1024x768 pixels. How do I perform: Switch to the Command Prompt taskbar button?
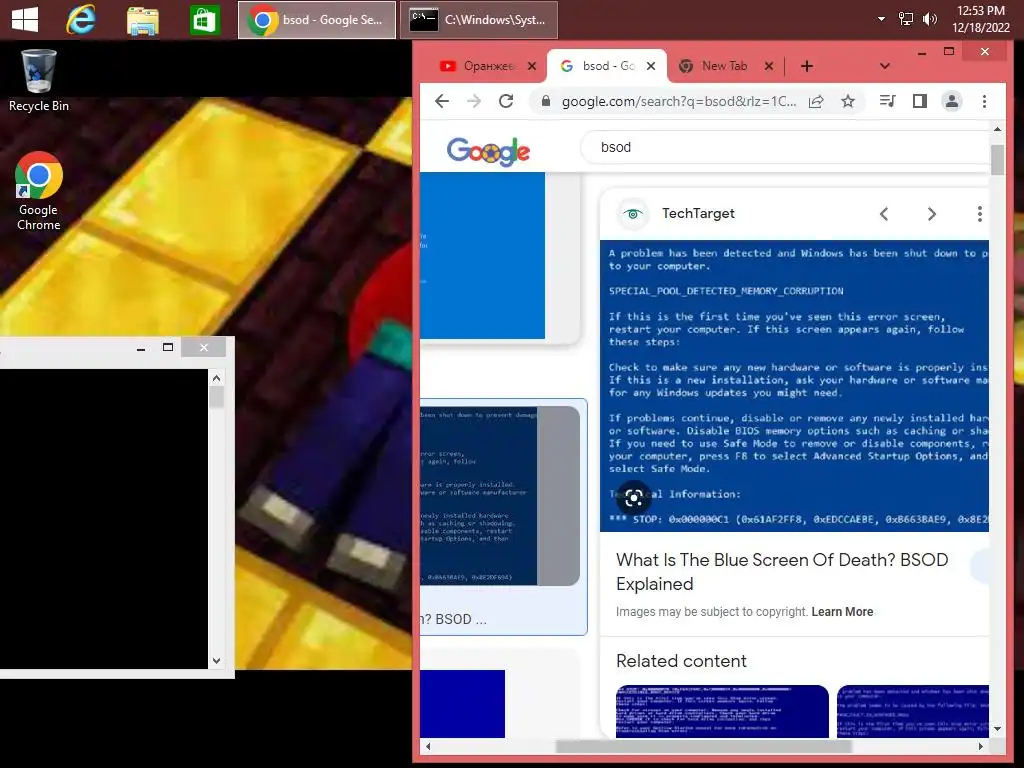pyautogui.click(x=479, y=20)
